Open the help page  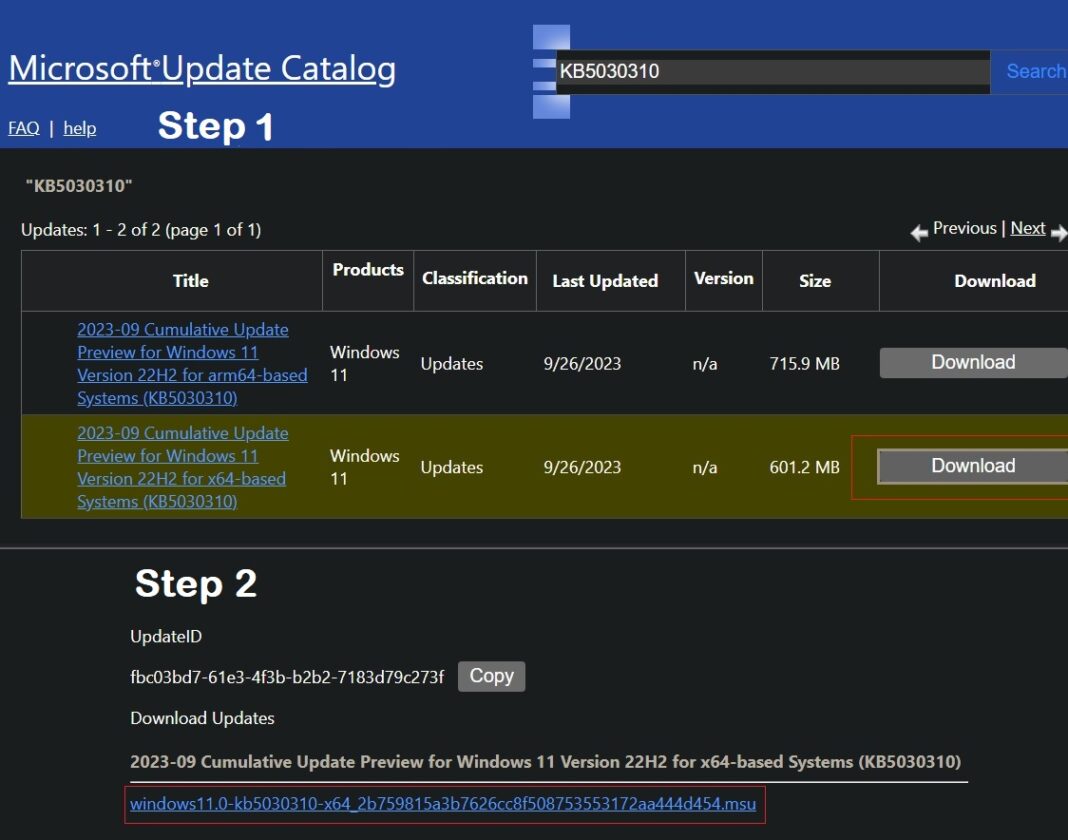click(x=79, y=128)
